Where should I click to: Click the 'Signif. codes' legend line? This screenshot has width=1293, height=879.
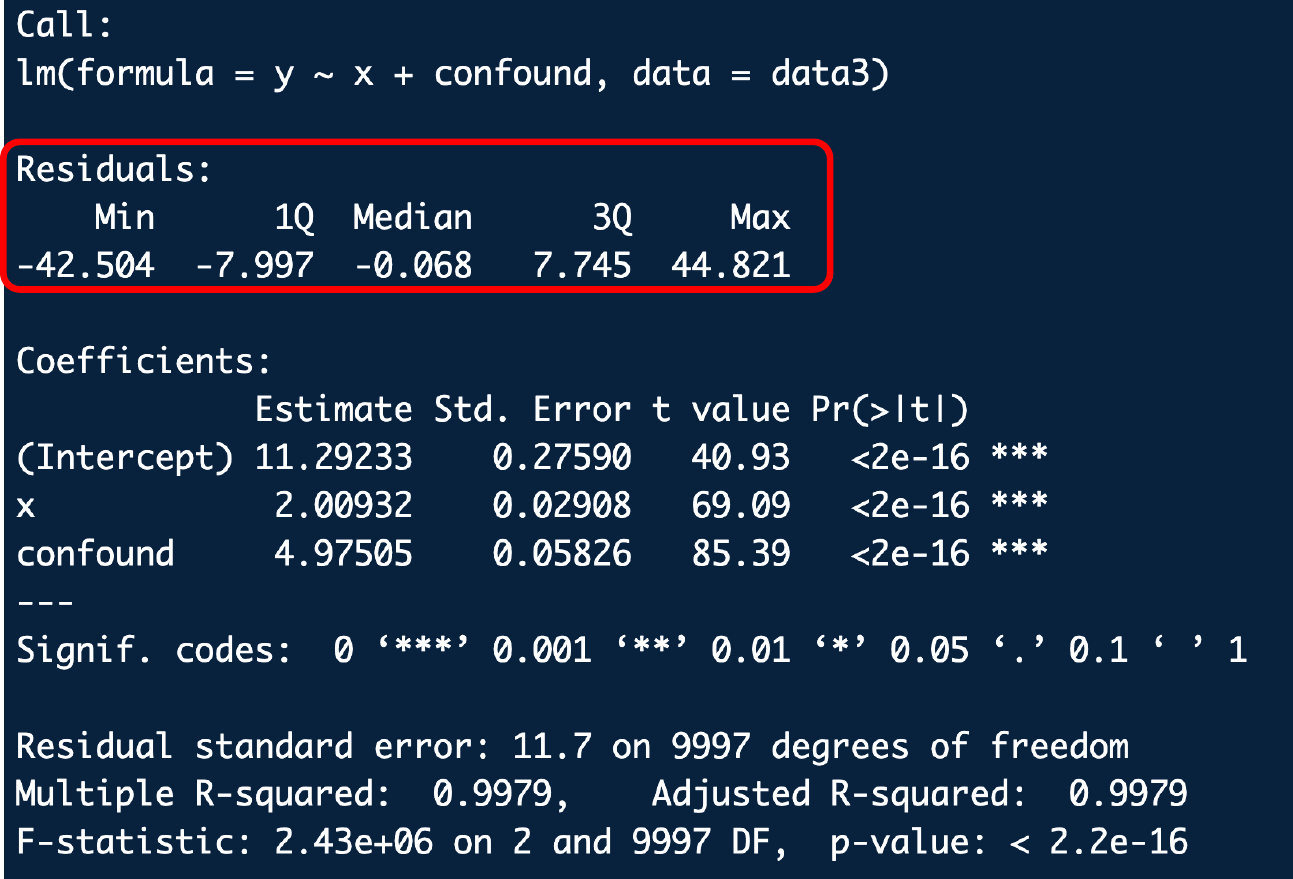630,651
